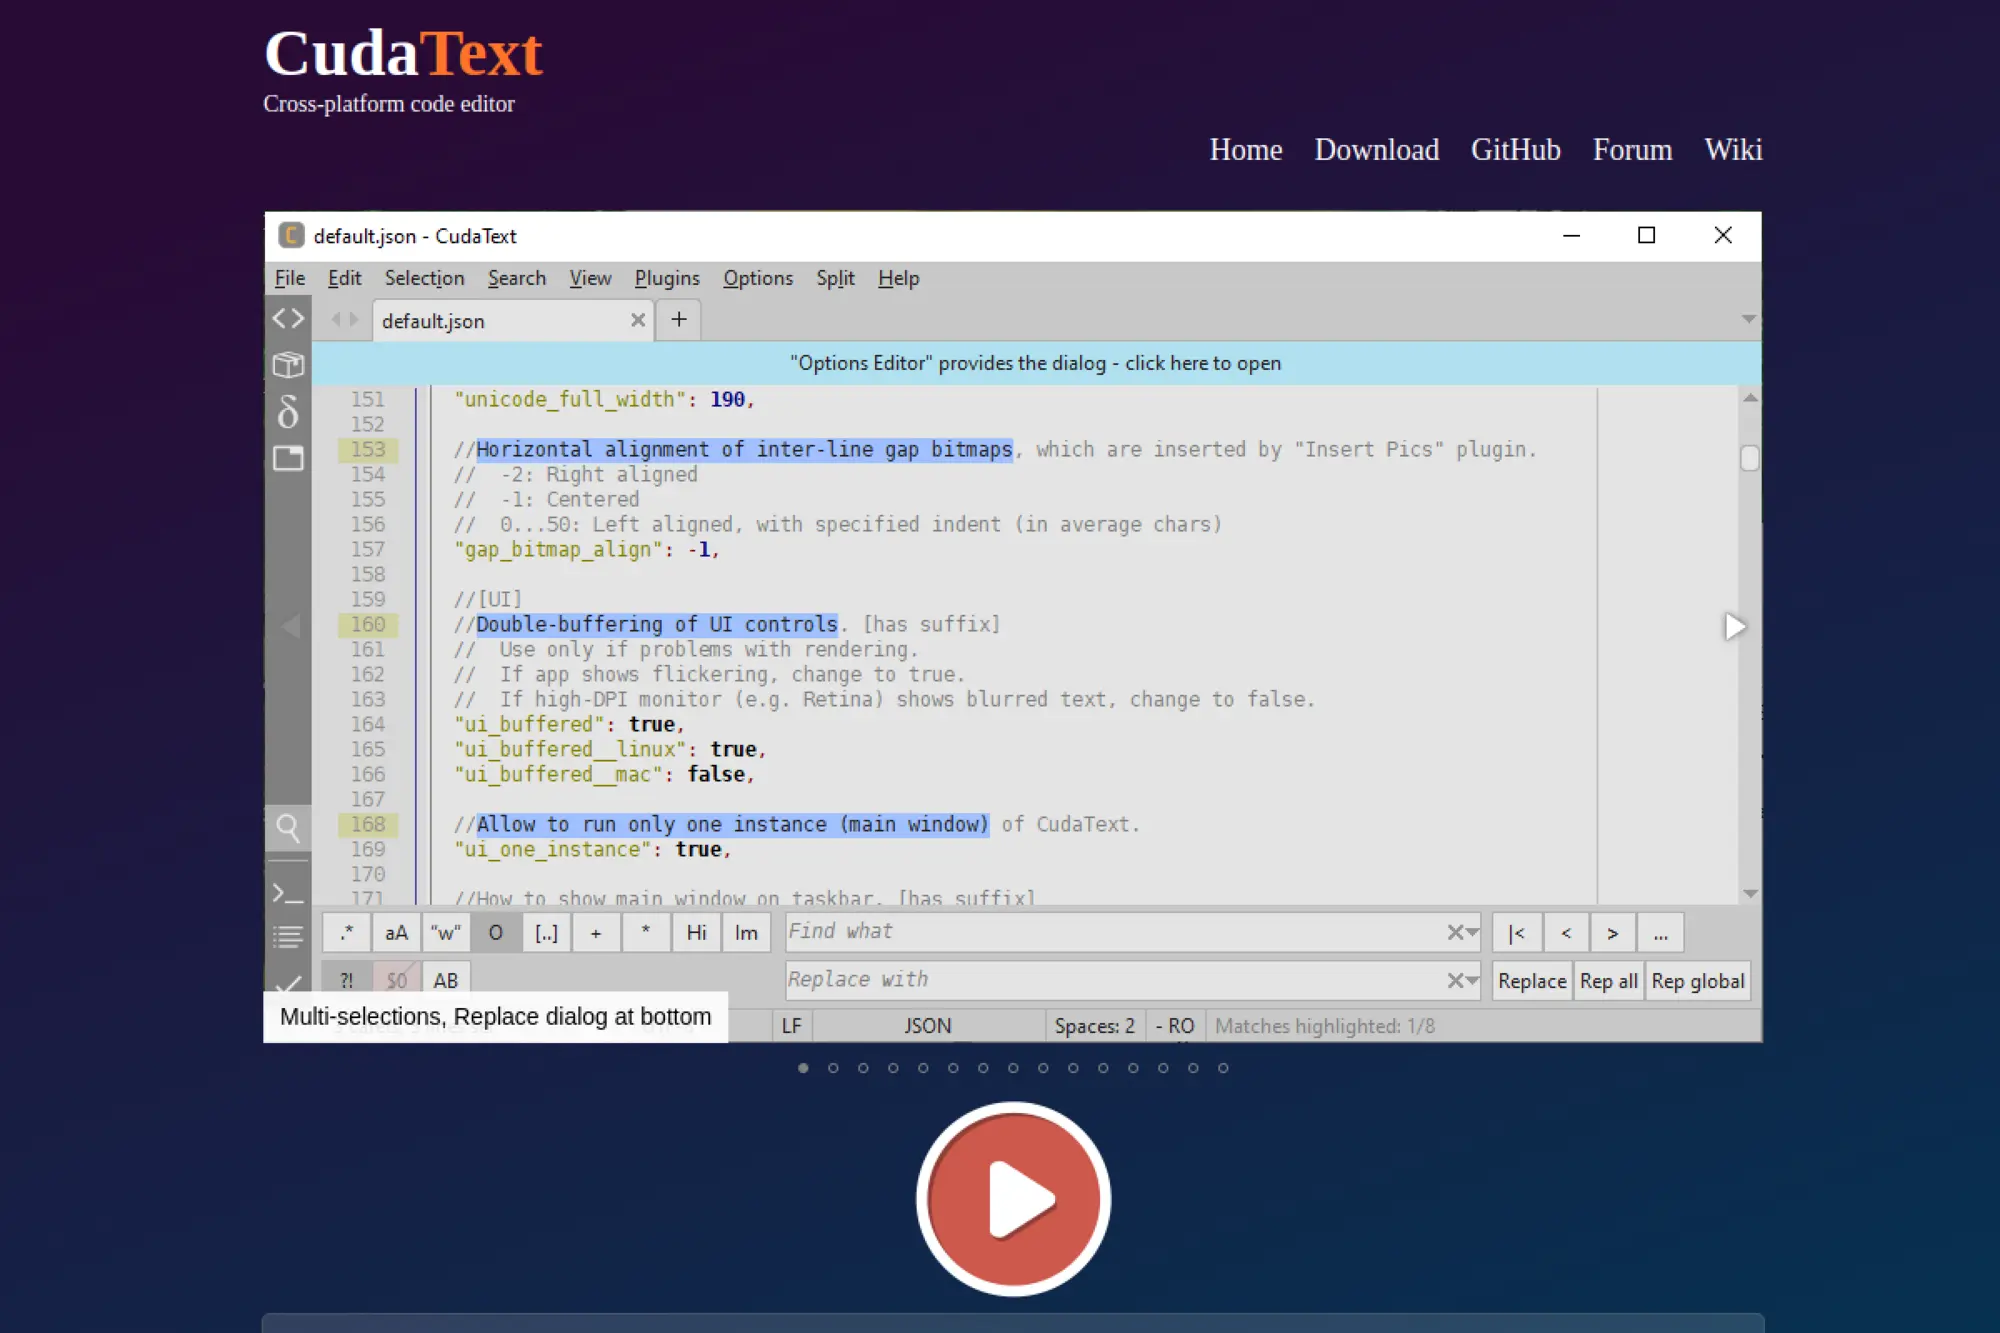The width and height of the screenshot is (2000, 1333).
Task: Click the Output list-lines sidebar icon
Action: 288,937
